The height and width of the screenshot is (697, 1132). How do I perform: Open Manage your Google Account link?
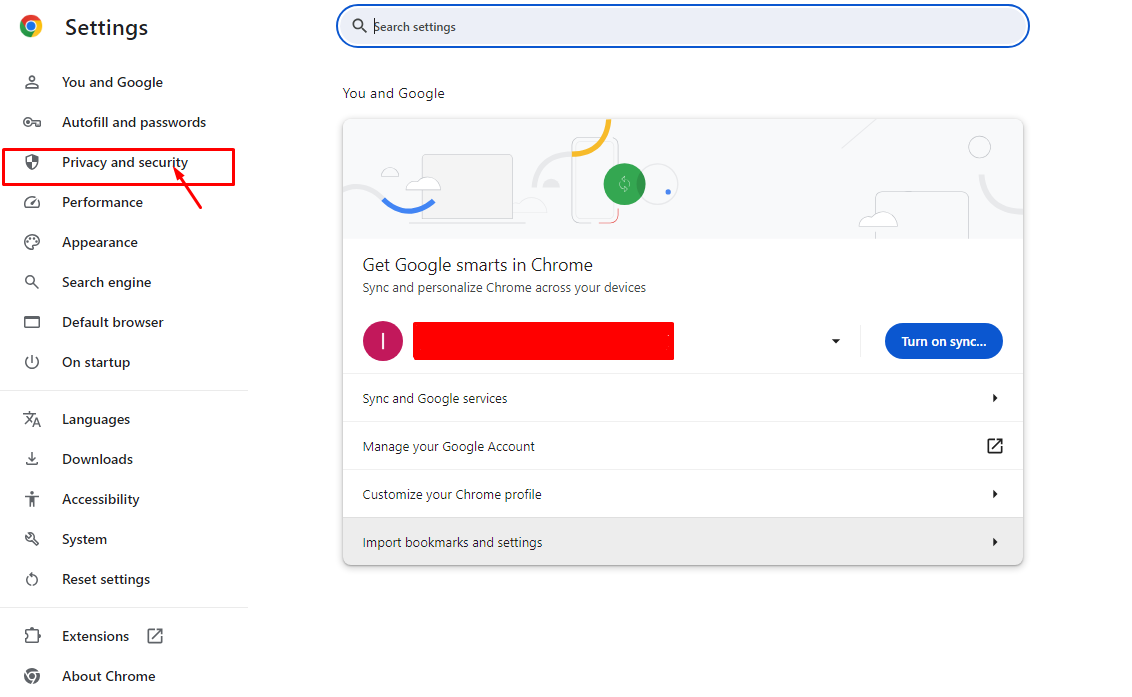[683, 446]
